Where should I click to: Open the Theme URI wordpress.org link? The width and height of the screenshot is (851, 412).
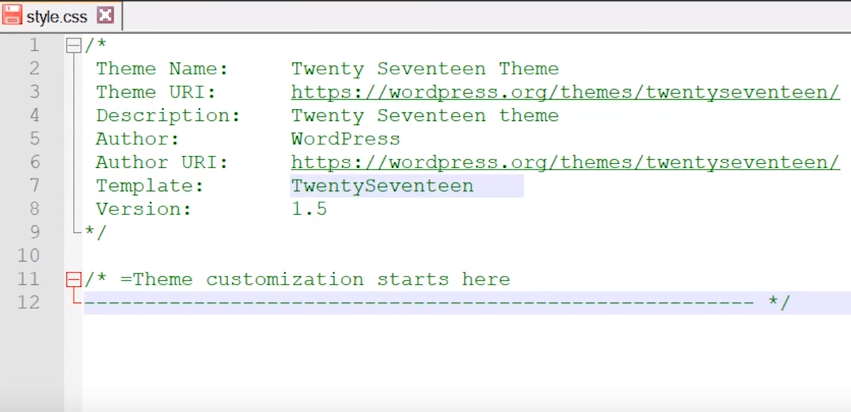[566, 92]
